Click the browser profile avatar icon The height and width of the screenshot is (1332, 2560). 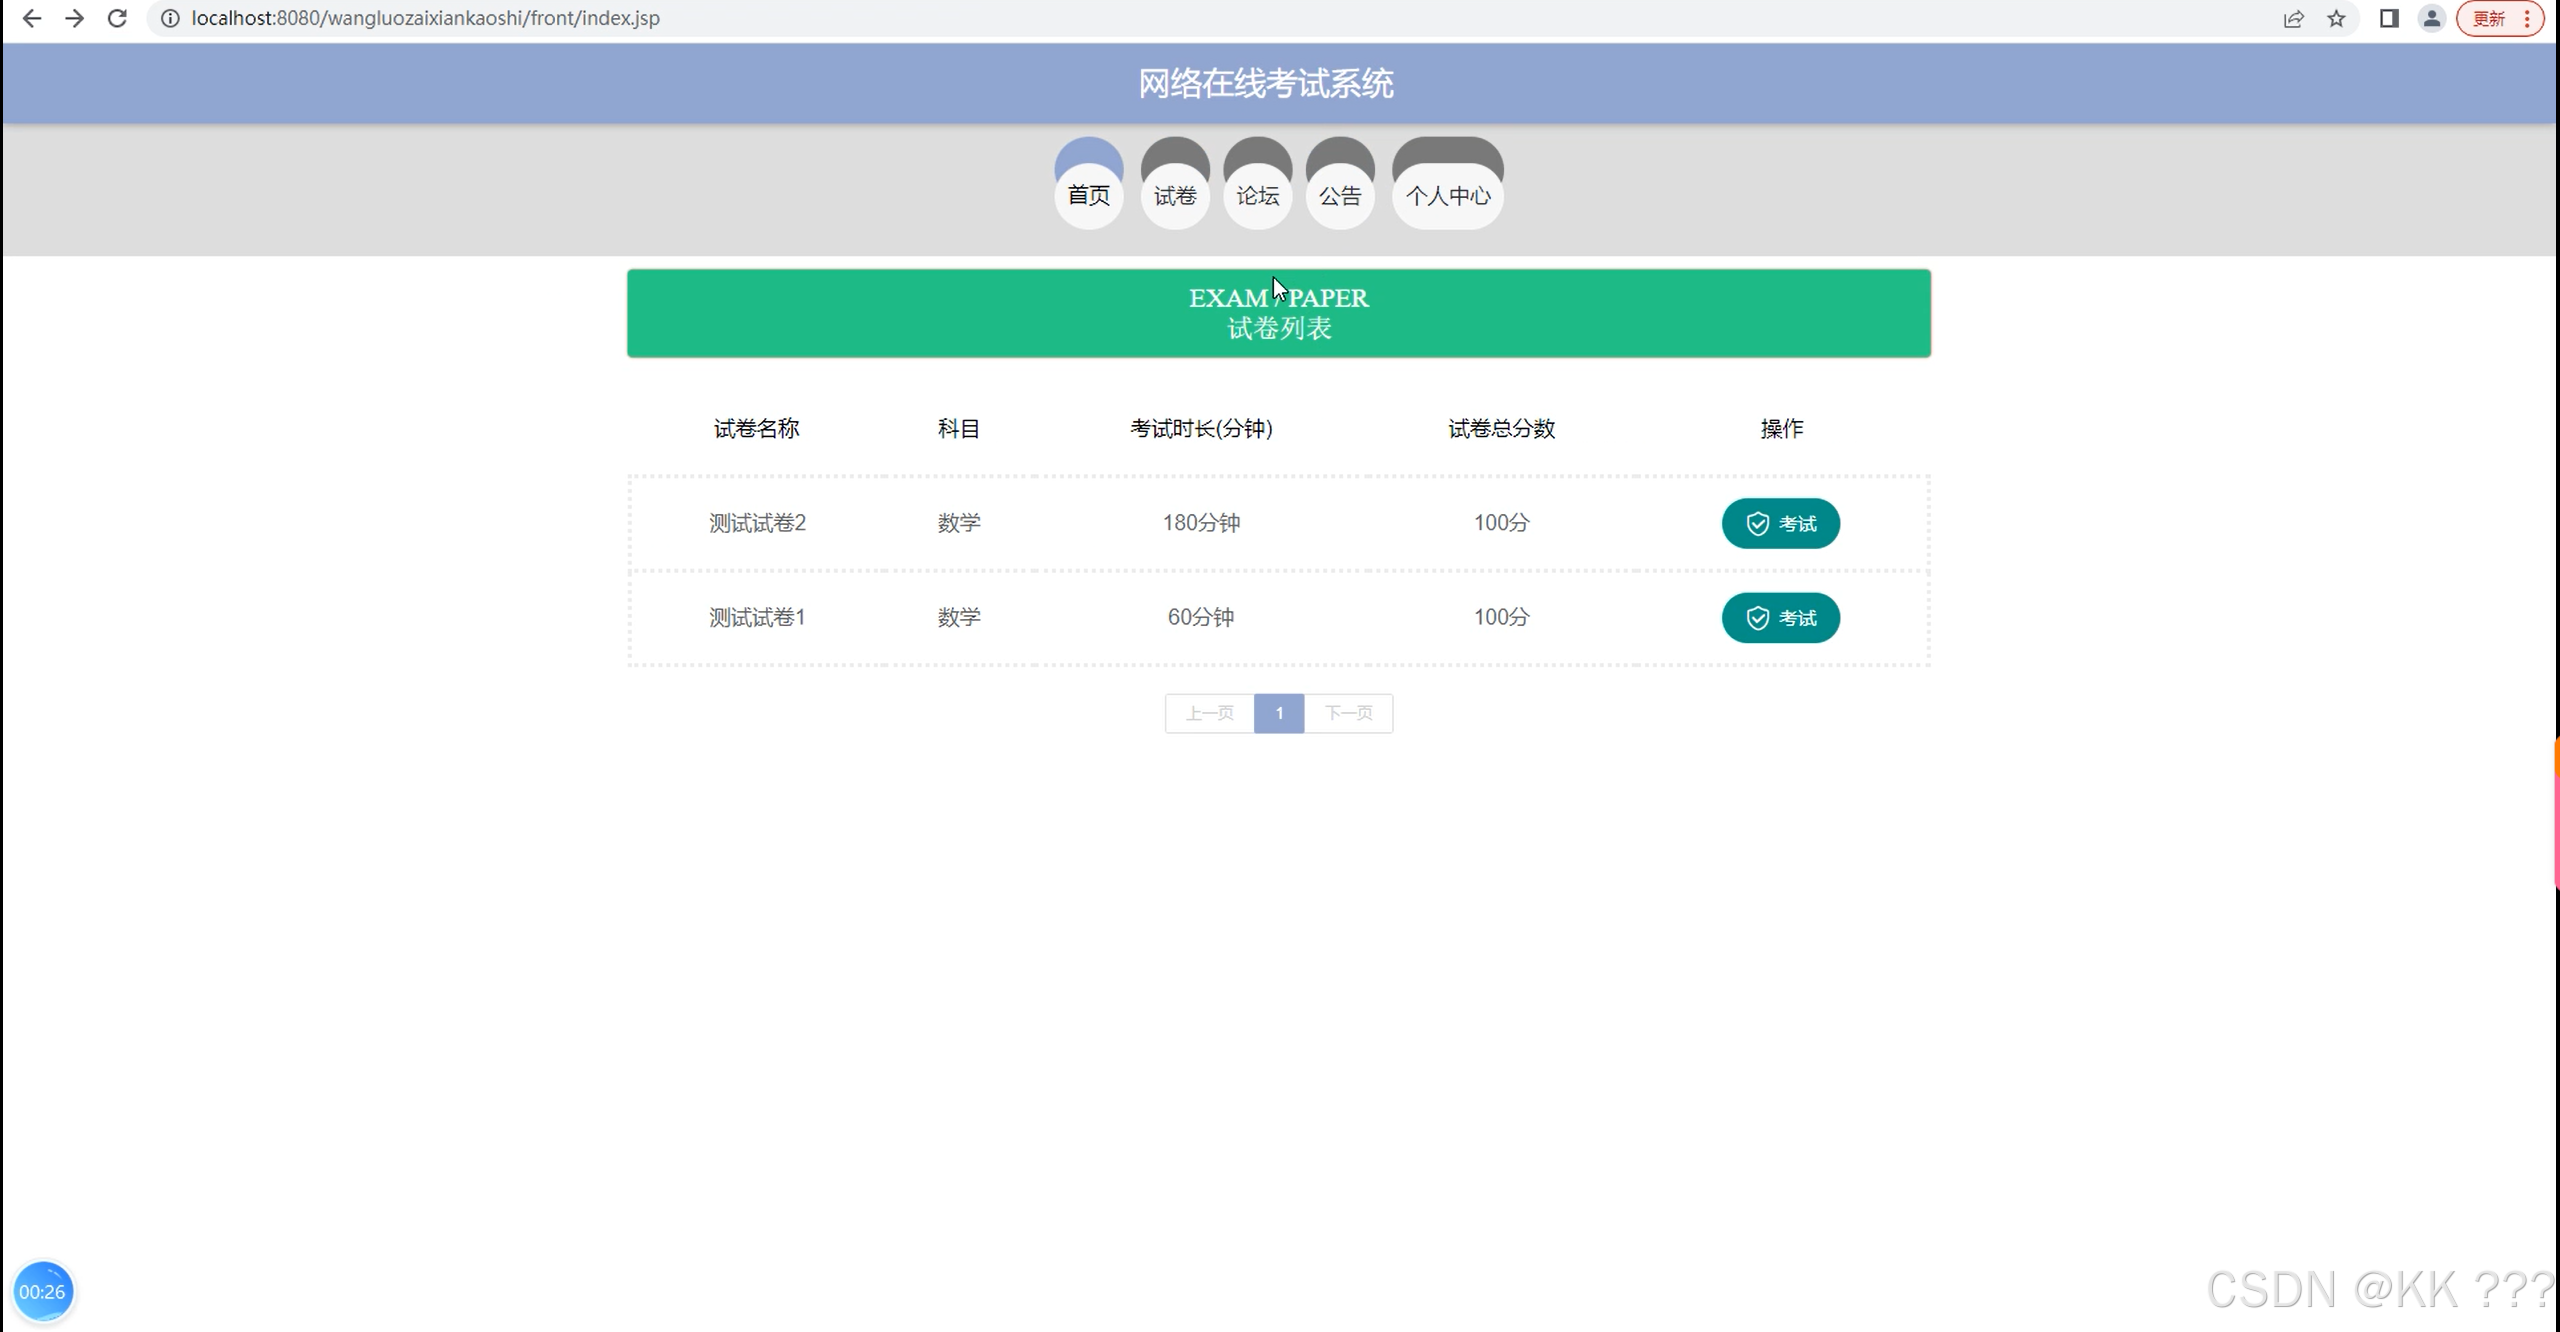click(x=2432, y=18)
